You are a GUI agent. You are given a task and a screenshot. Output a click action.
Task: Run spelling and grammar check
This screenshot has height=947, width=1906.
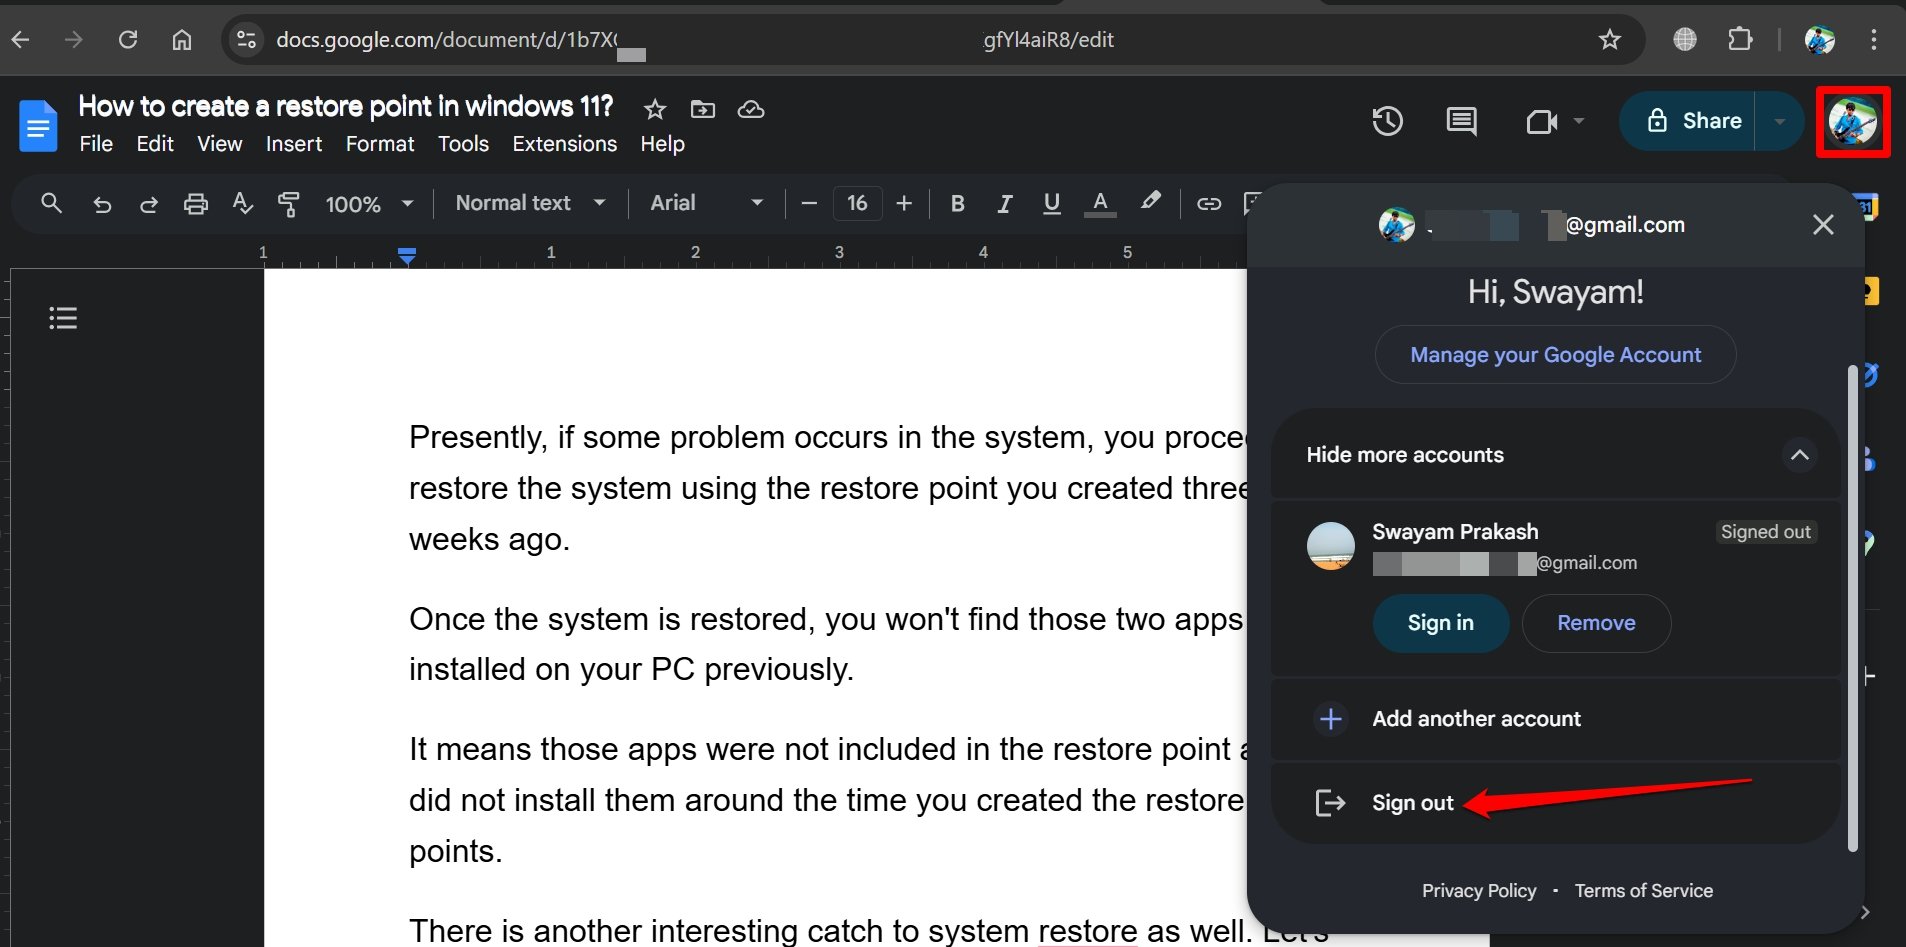(242, 204)
